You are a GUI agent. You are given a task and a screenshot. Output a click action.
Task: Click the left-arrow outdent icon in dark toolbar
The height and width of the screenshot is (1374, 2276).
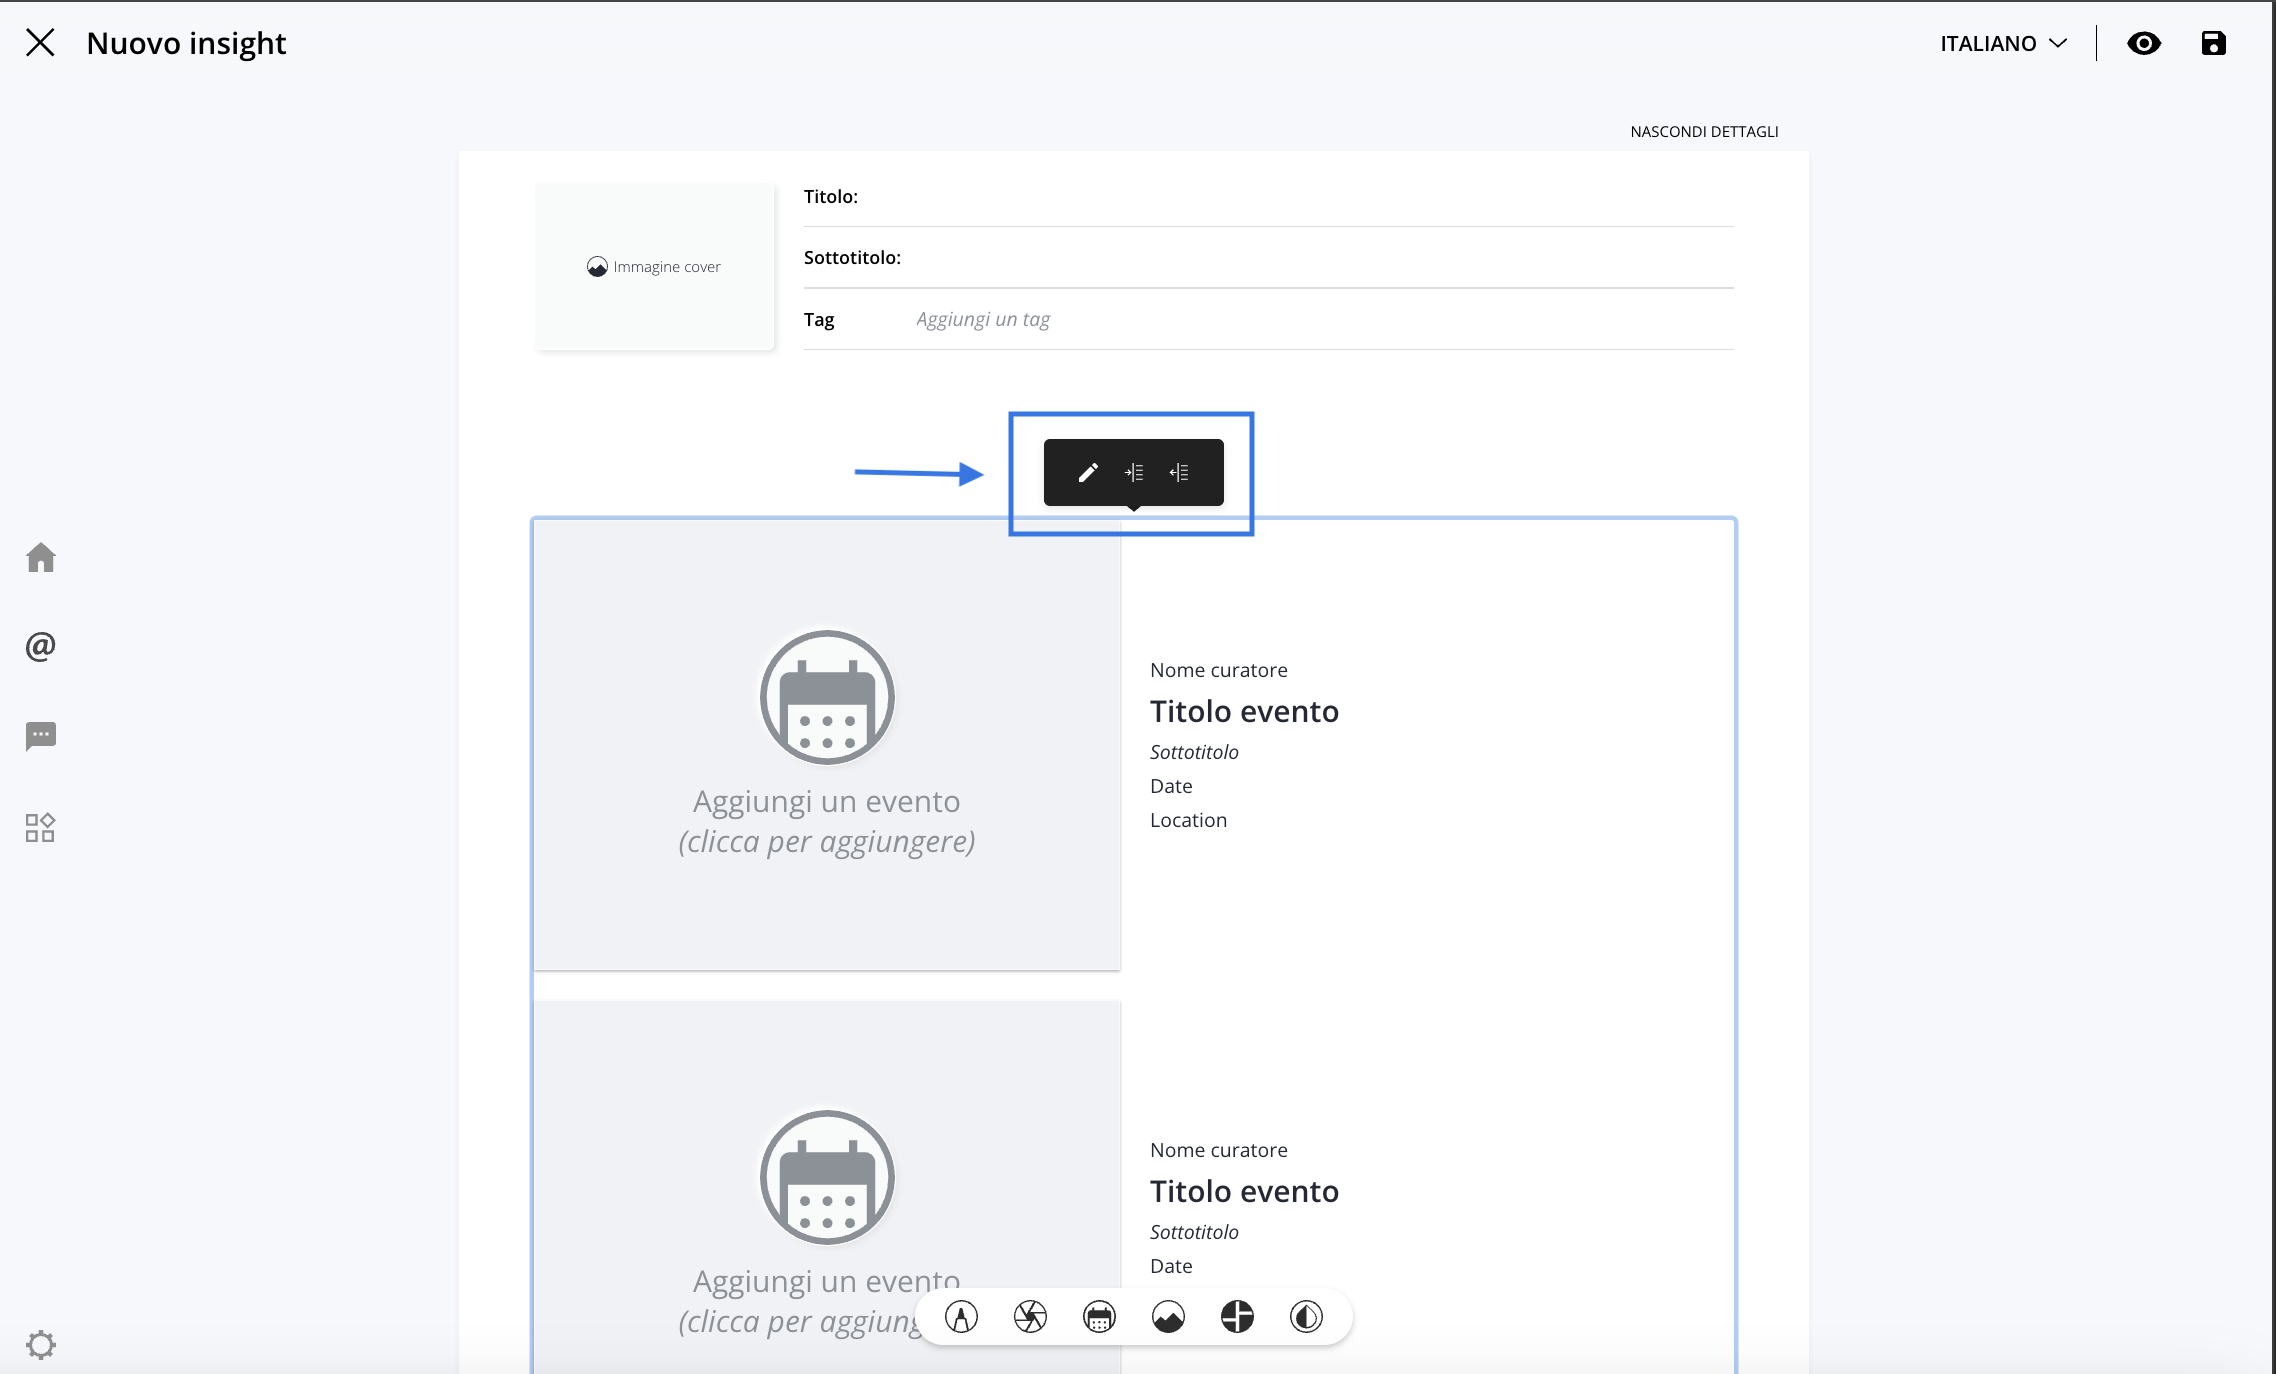[1179, 472]
